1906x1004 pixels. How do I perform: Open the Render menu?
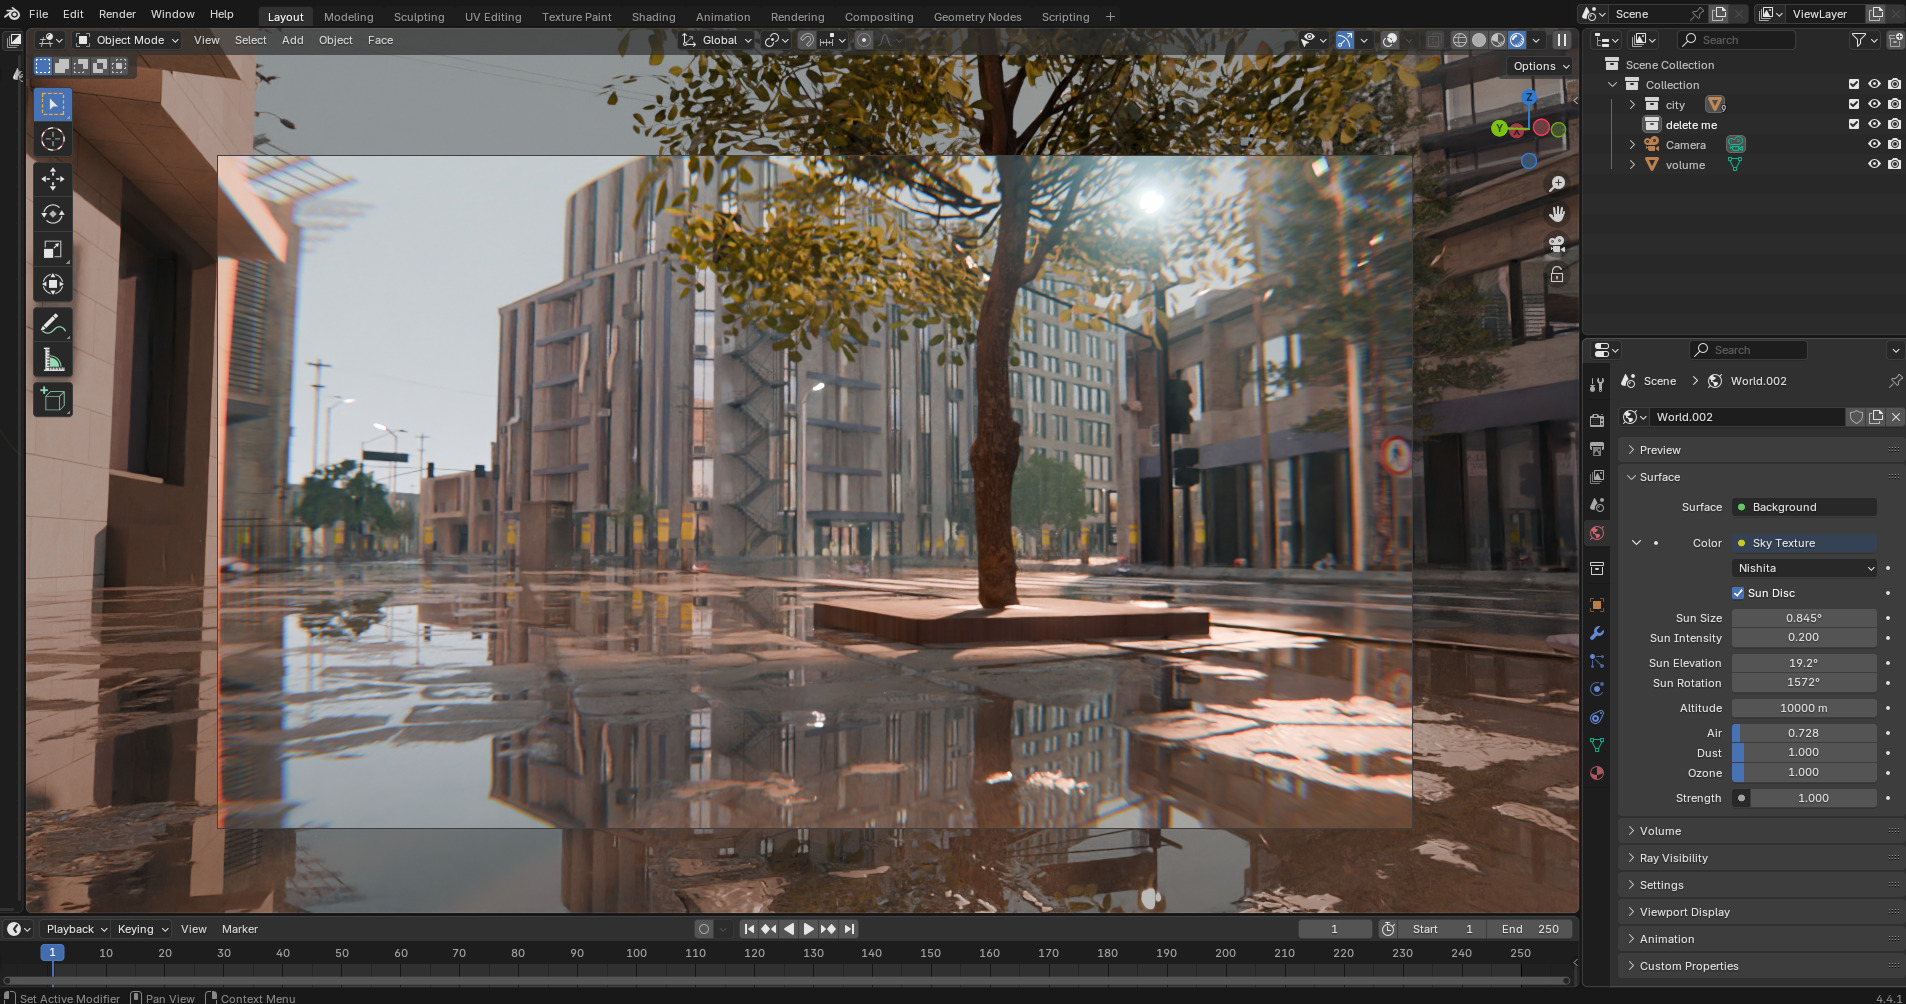[x=117, y=14]
